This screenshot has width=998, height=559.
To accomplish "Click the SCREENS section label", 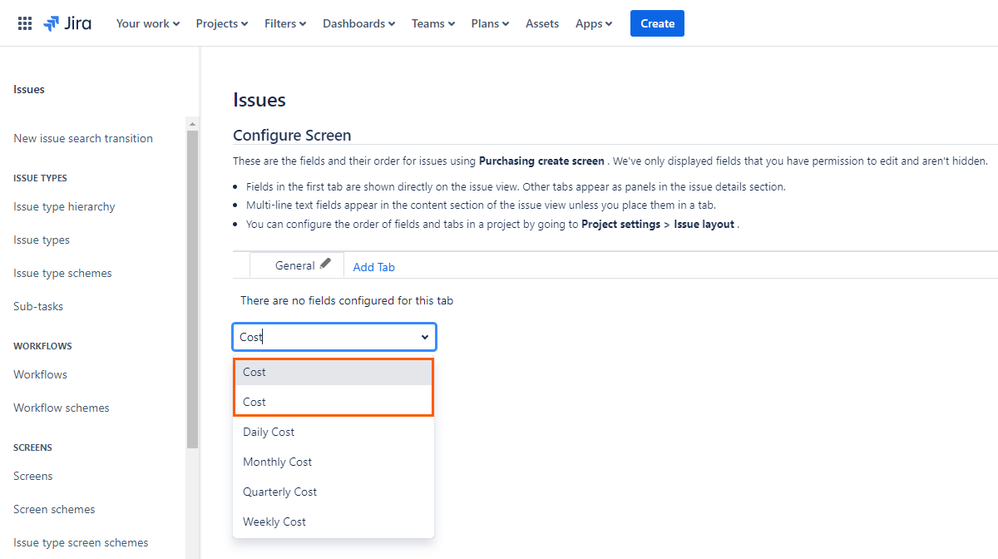I will (x=32, y=448).
